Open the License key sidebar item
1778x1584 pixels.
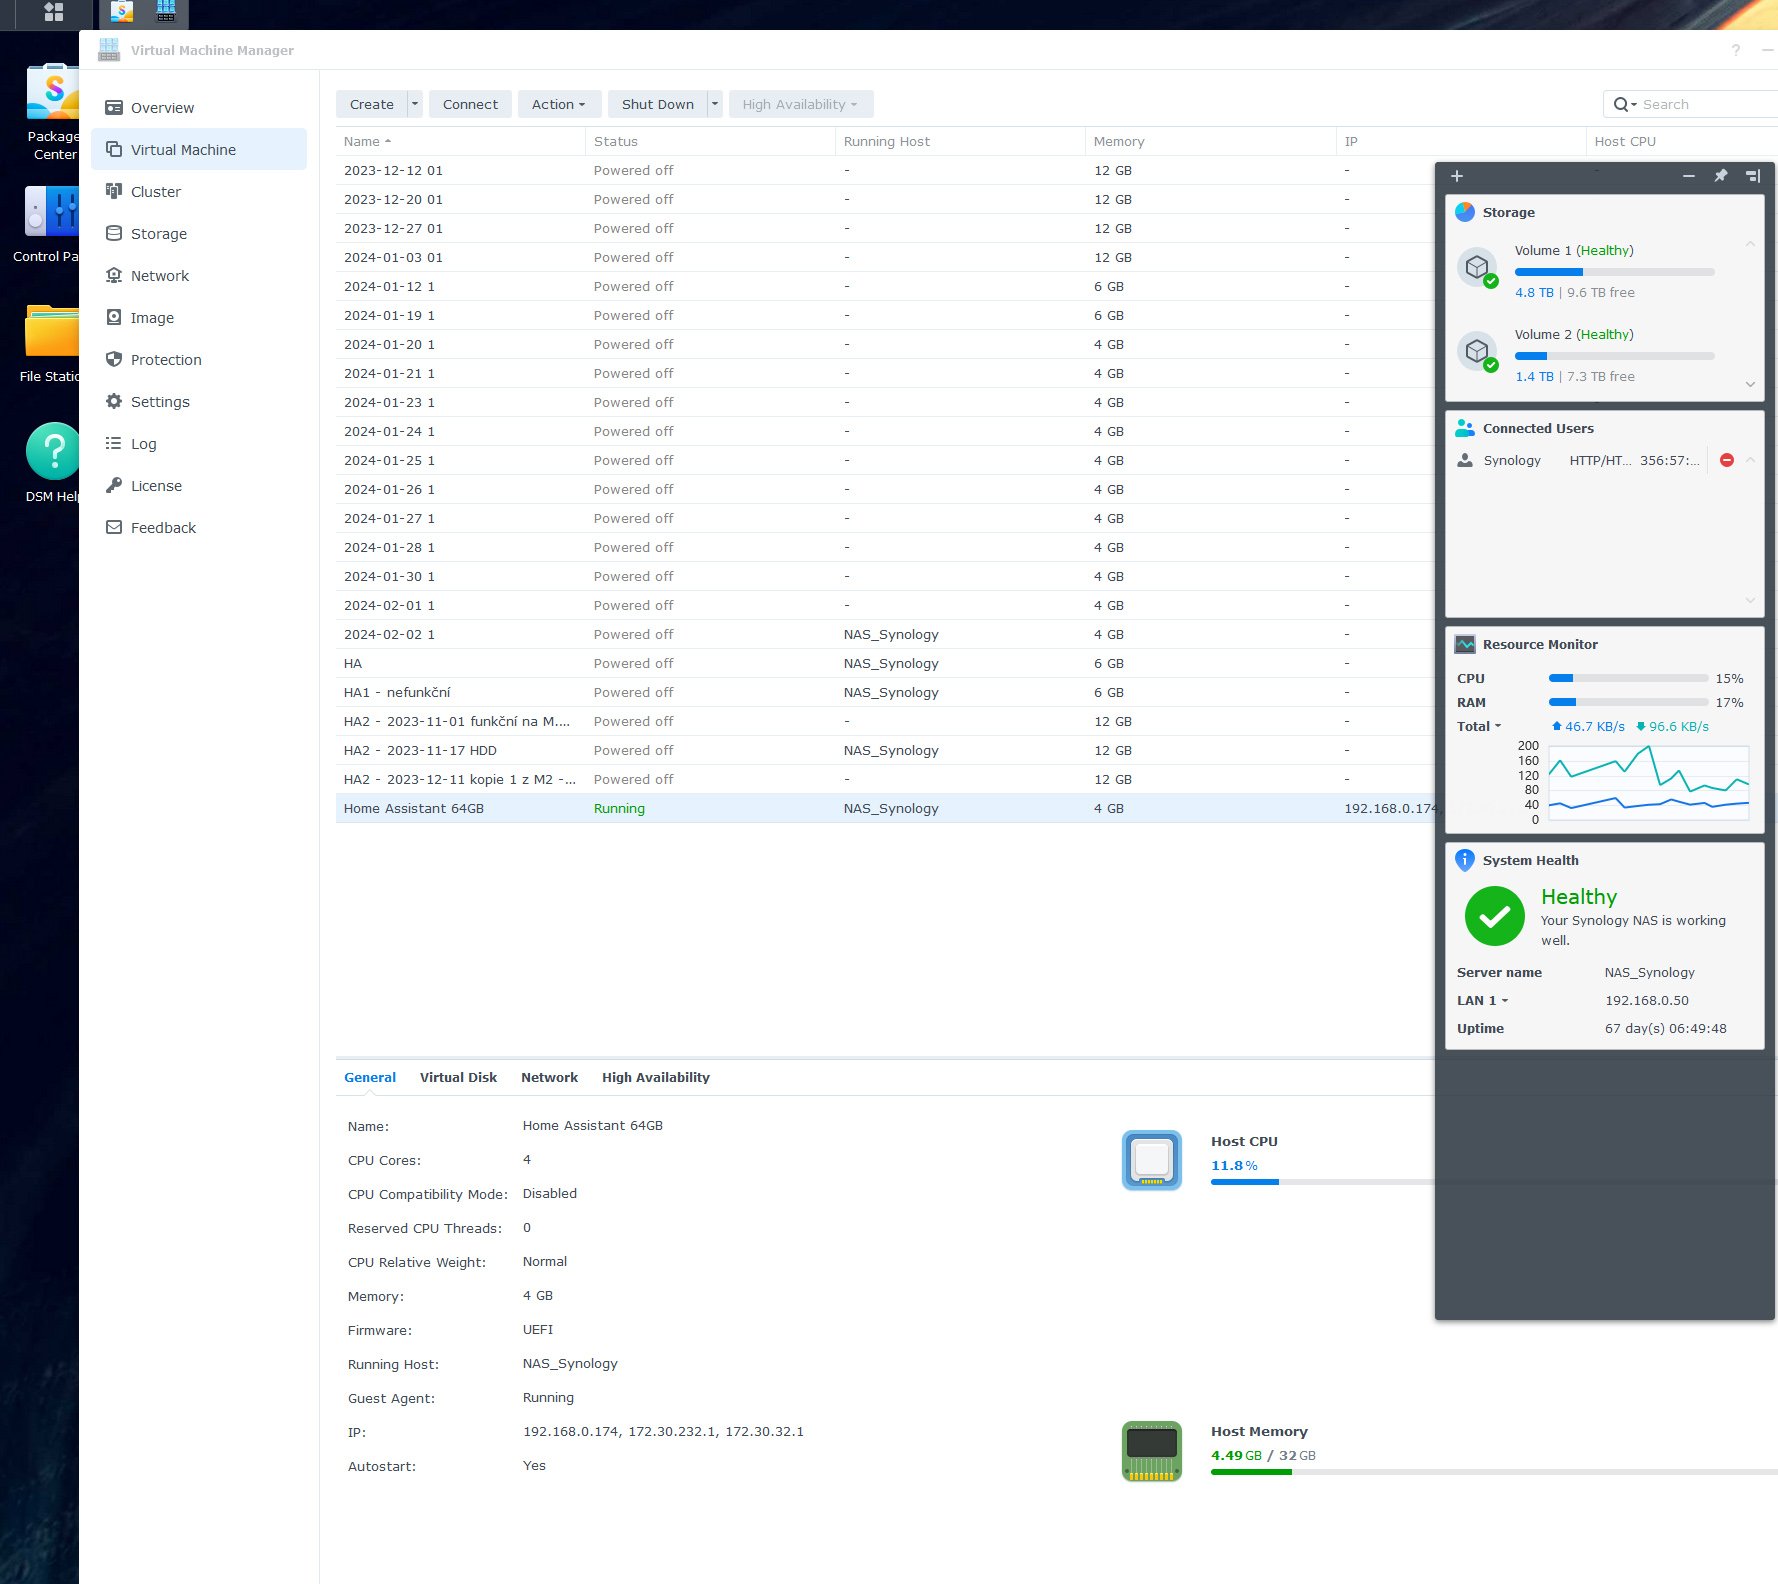(156, 486)
